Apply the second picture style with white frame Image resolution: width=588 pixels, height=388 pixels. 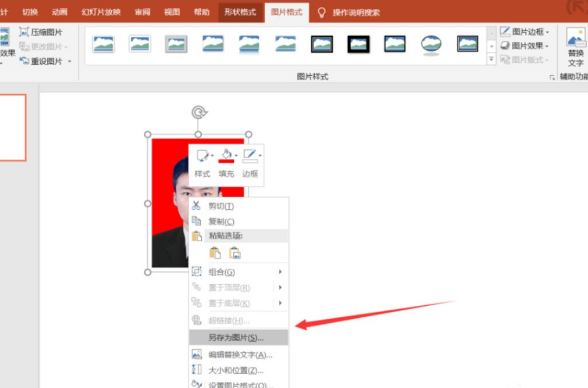140,44
